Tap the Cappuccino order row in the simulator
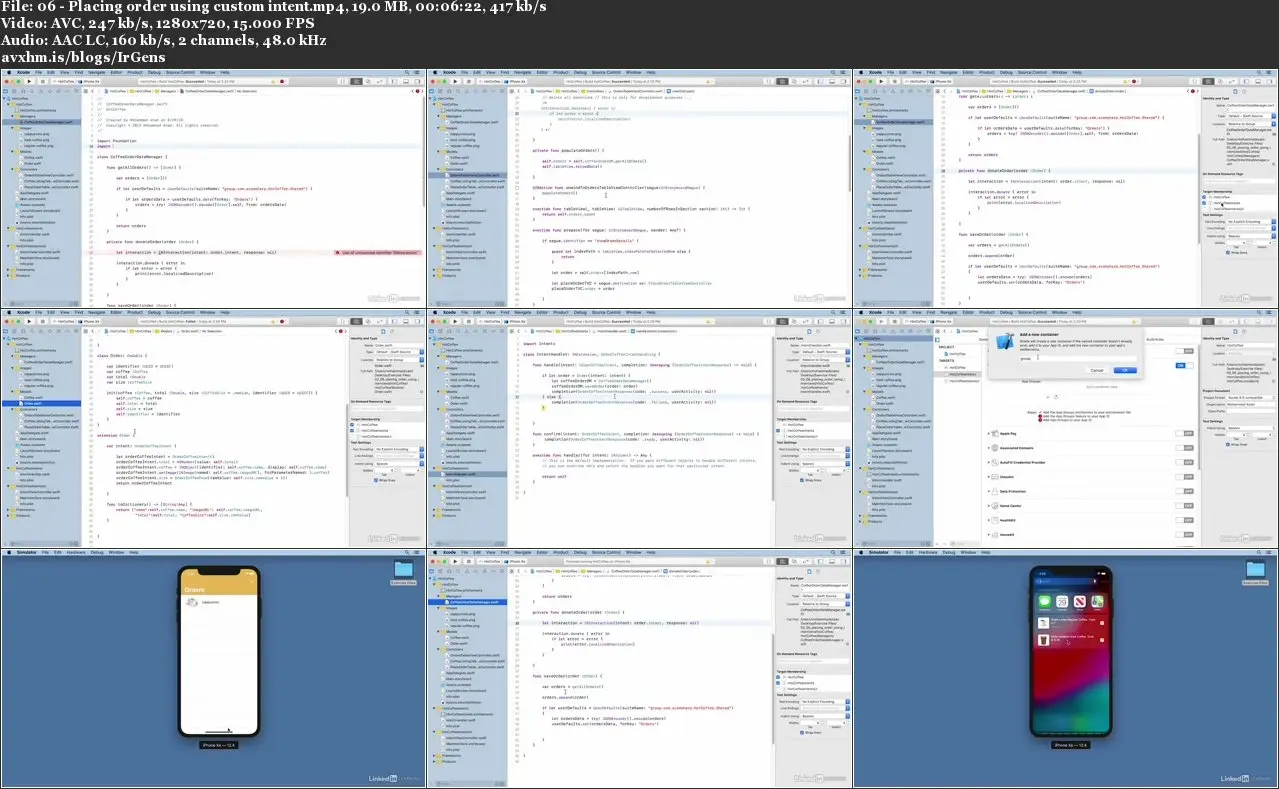This screenshot has height=789, width=1279. (x=218, y=603)
